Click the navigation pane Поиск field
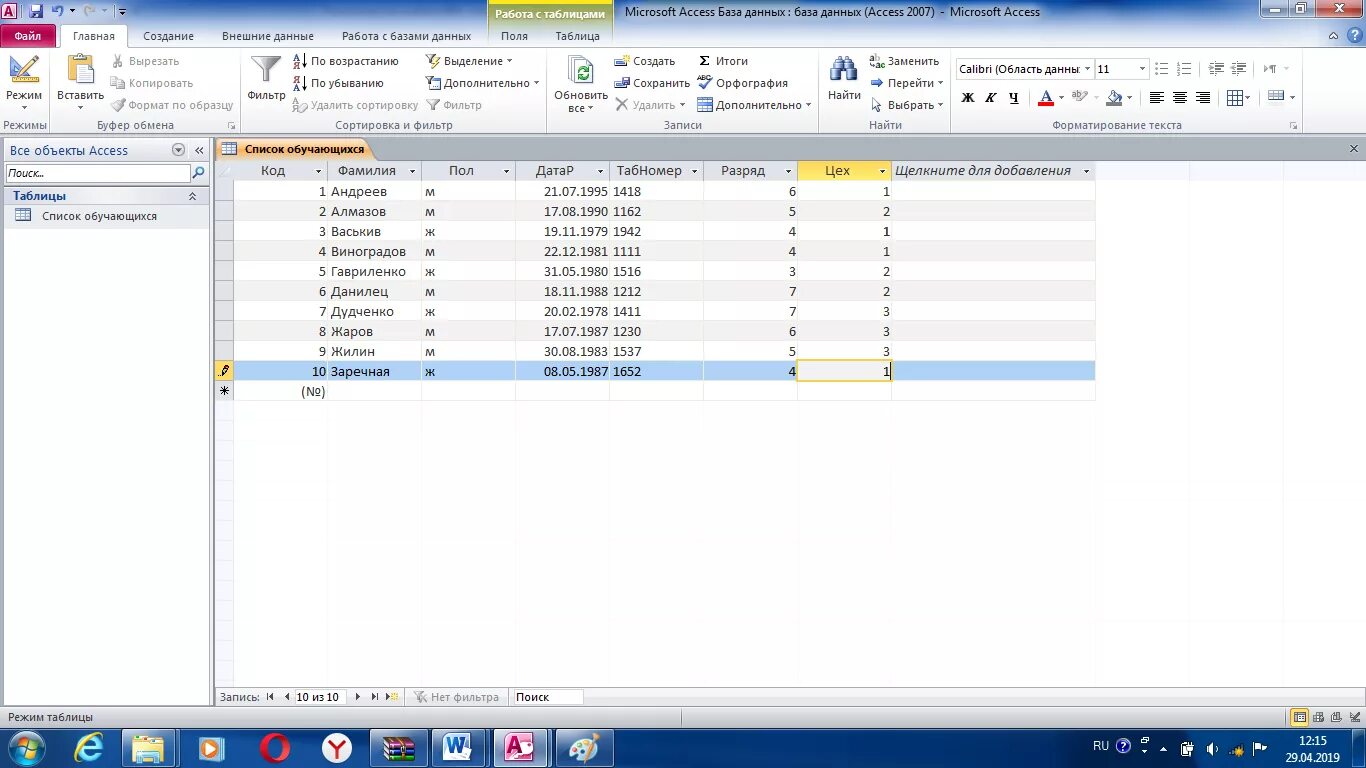 [97, 173]
